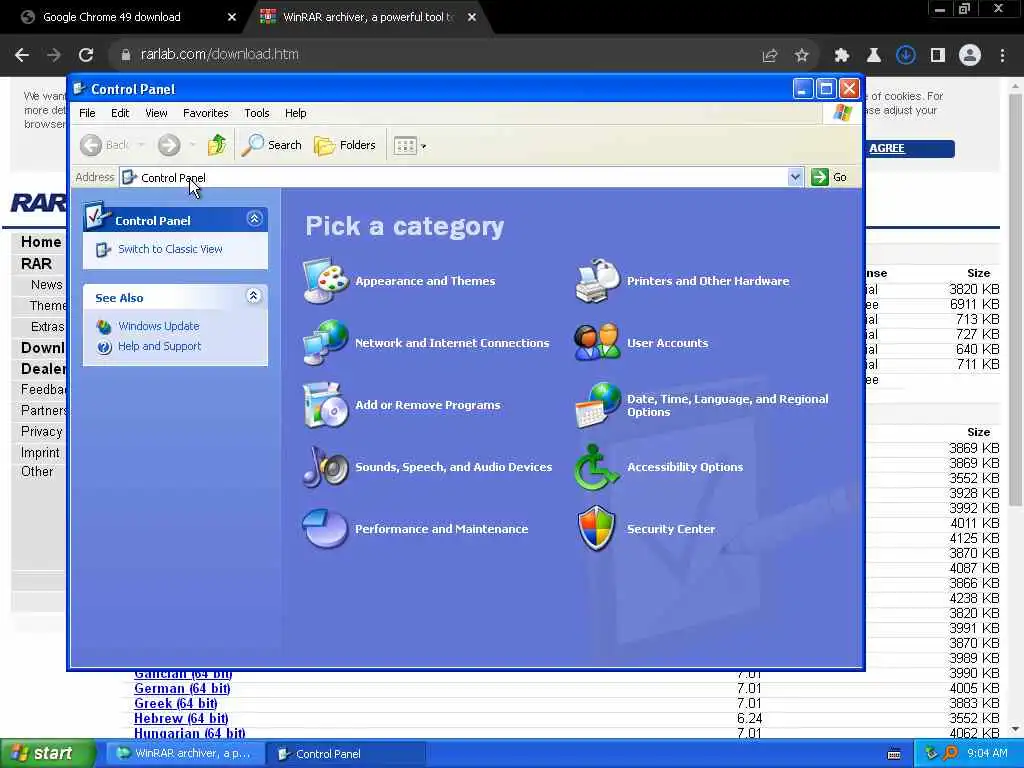Open Chrome profile avatar icon
Viewport: 1024px width, 768px height.
pos(970,56)
